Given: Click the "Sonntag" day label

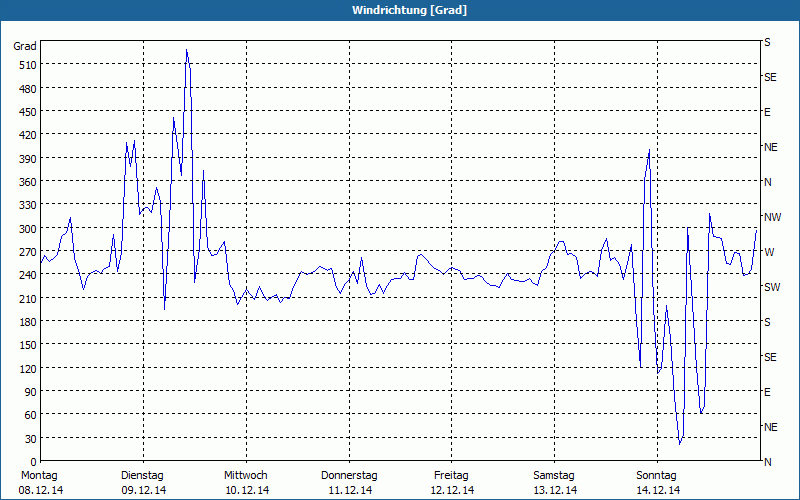Looking at the screenshot, I should (x=656, y=476).
